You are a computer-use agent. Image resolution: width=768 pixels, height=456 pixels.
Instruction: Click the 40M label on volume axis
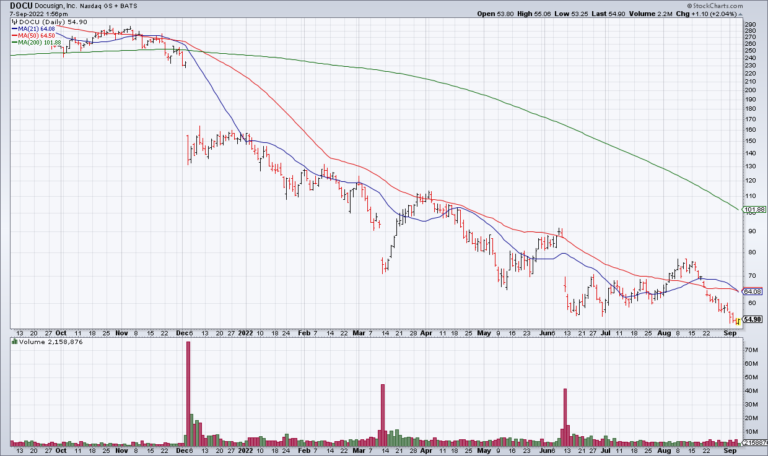(752, 391)
